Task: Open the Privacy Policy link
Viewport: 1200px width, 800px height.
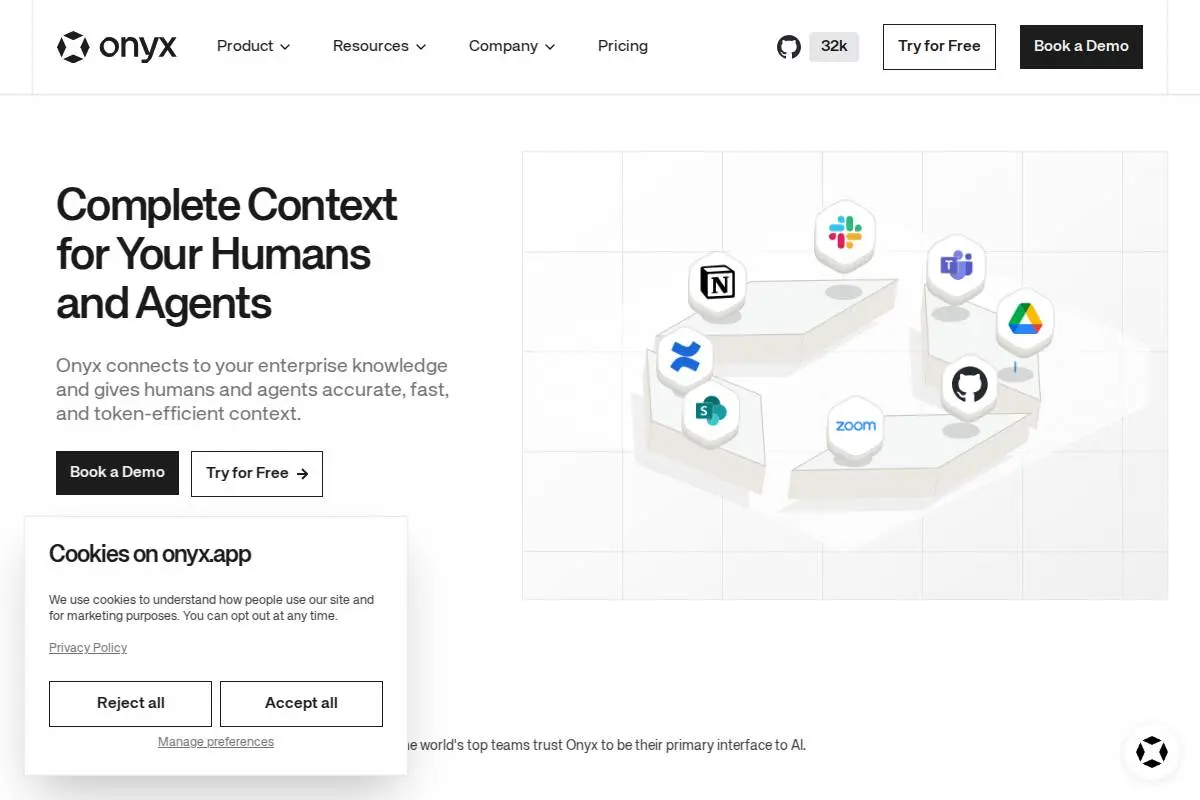Action: [x=88, y=648]
